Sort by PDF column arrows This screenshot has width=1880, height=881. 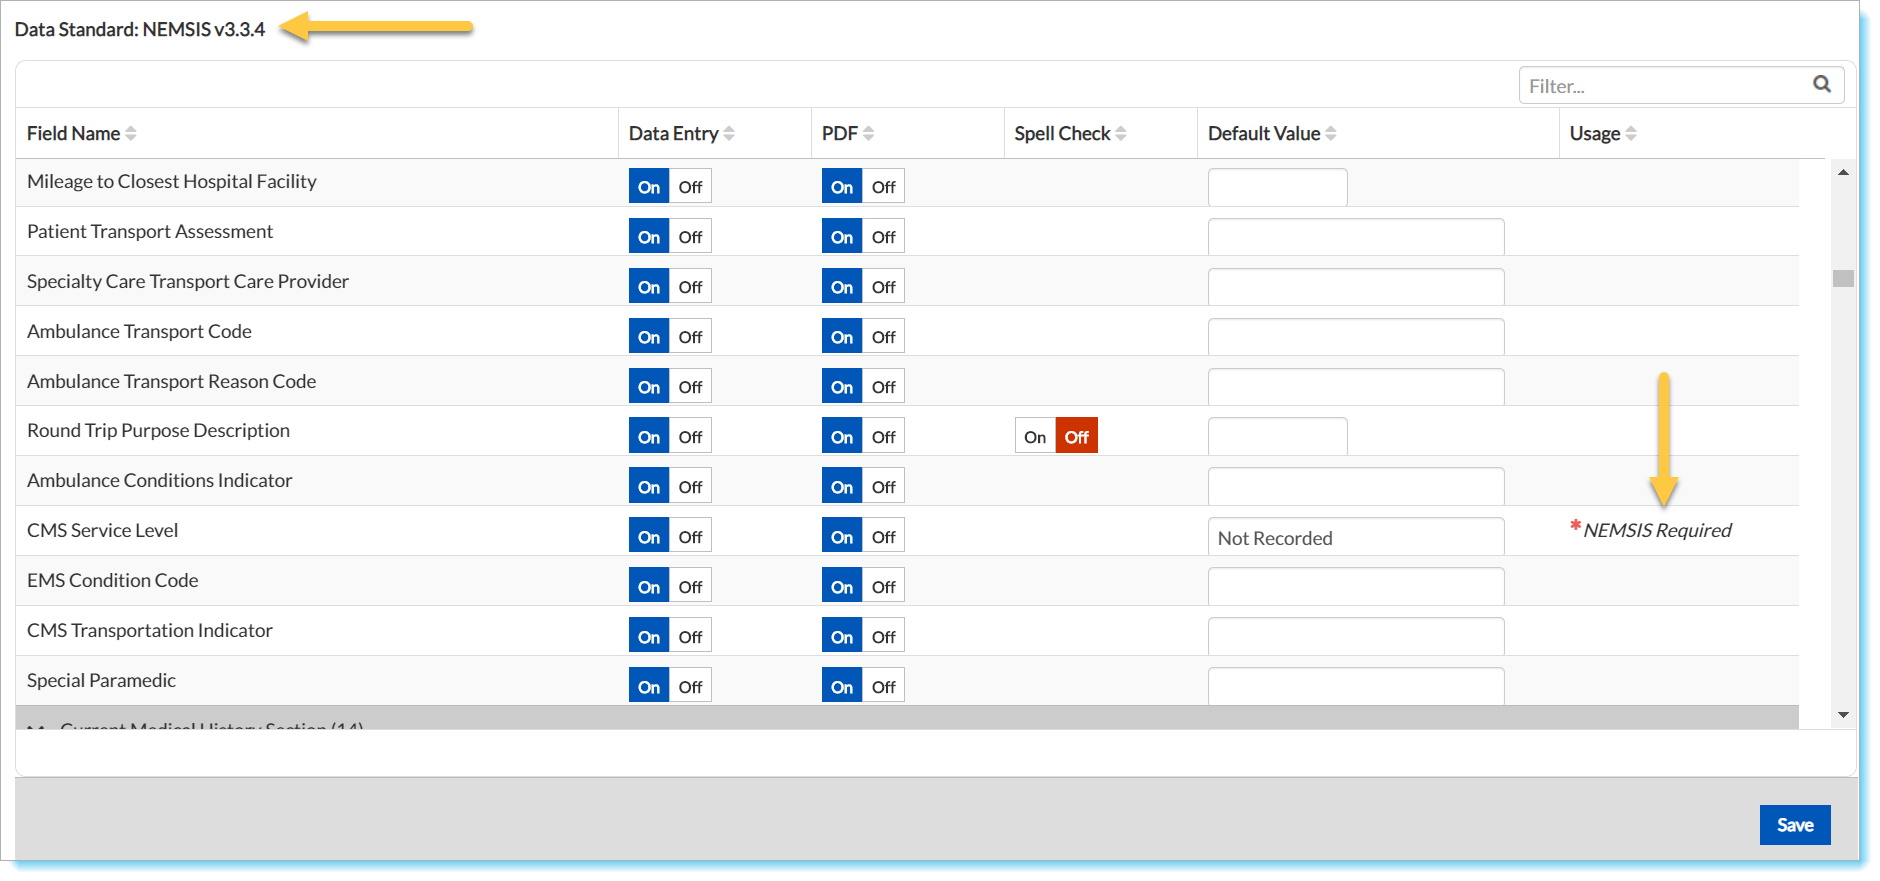pos(868,134)
